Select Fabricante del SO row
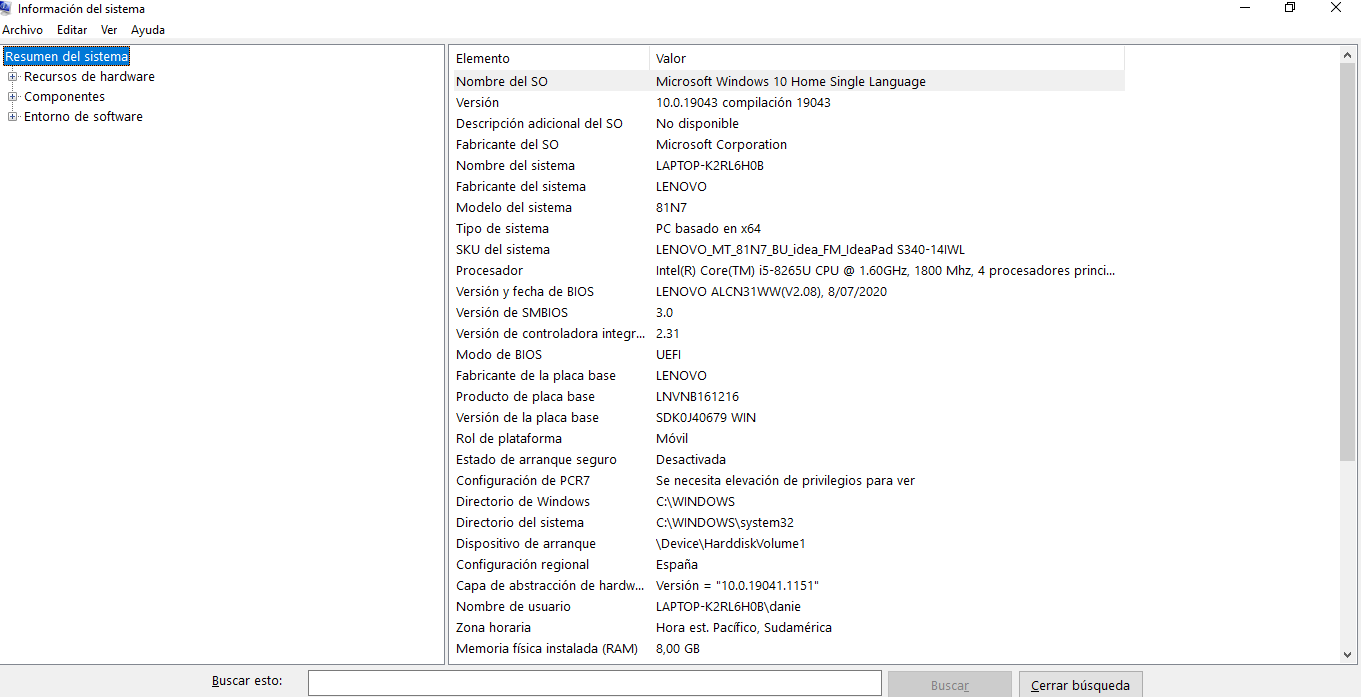 [788, 145]
